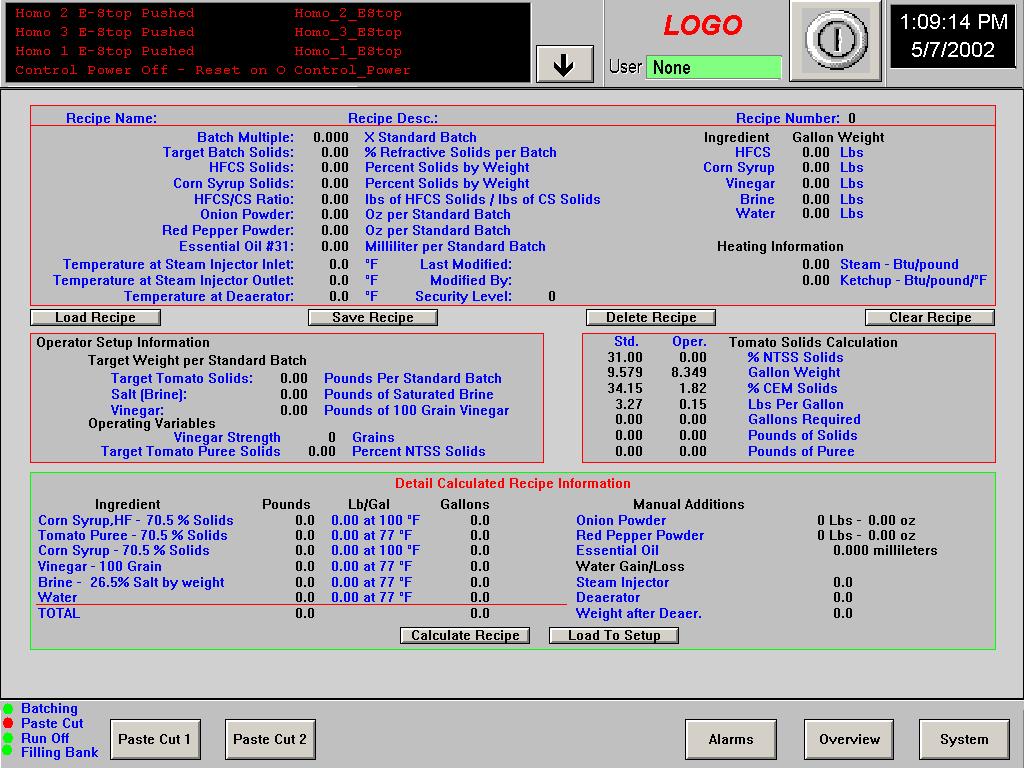Viewport: 1024px width, 768px height.
Task: Click the User field showing None
Action: click(x=714, y=67)
